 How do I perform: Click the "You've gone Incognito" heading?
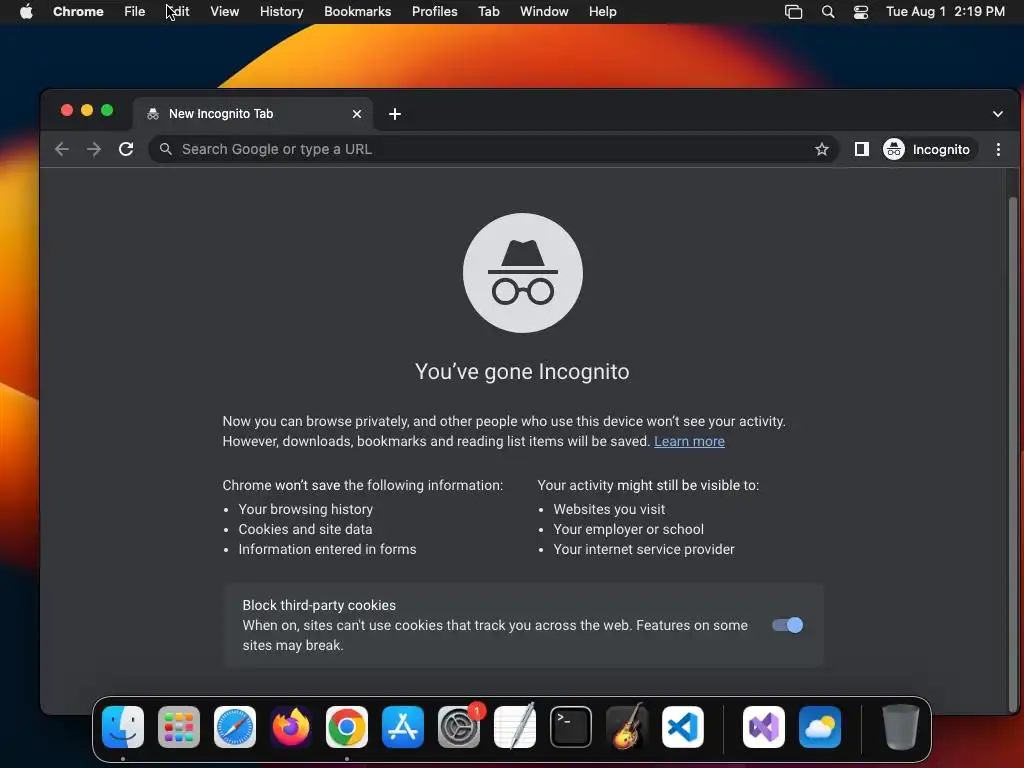(x=522, y=372)
